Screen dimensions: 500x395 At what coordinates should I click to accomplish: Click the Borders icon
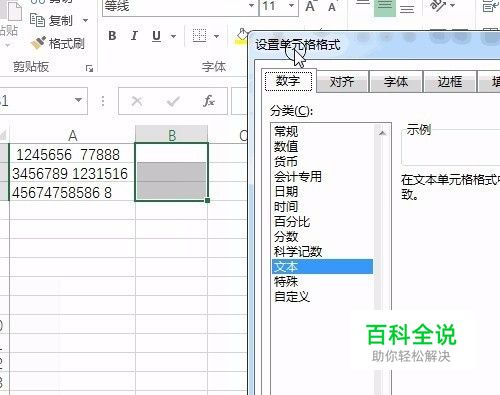[x=199, y=36]
